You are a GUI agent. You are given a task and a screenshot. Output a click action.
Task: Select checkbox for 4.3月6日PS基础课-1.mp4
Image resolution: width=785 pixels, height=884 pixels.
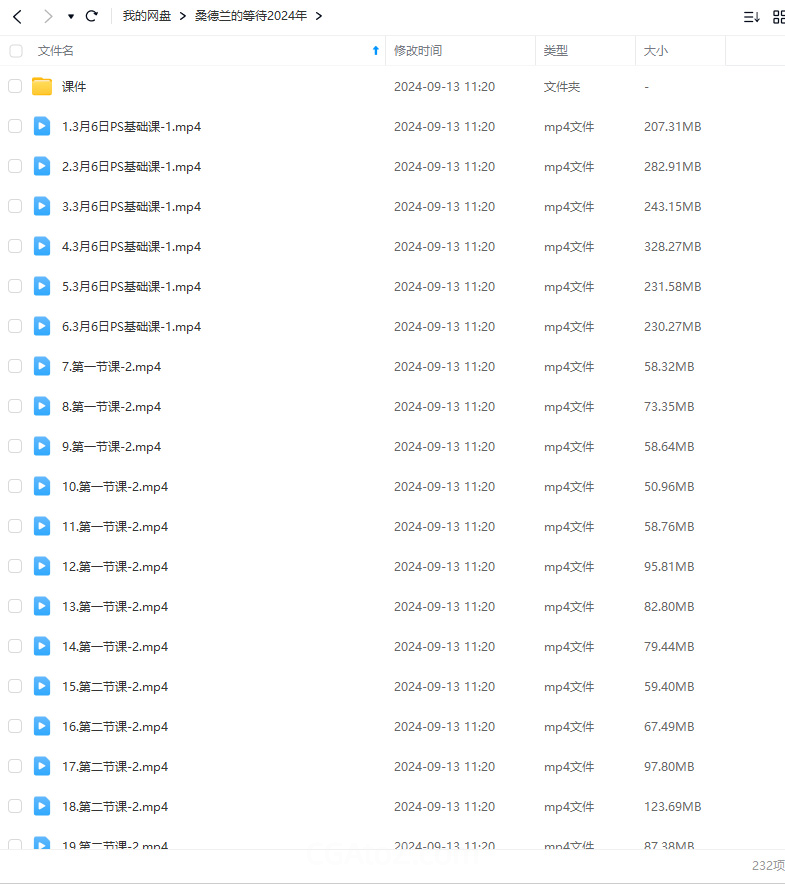15,247
